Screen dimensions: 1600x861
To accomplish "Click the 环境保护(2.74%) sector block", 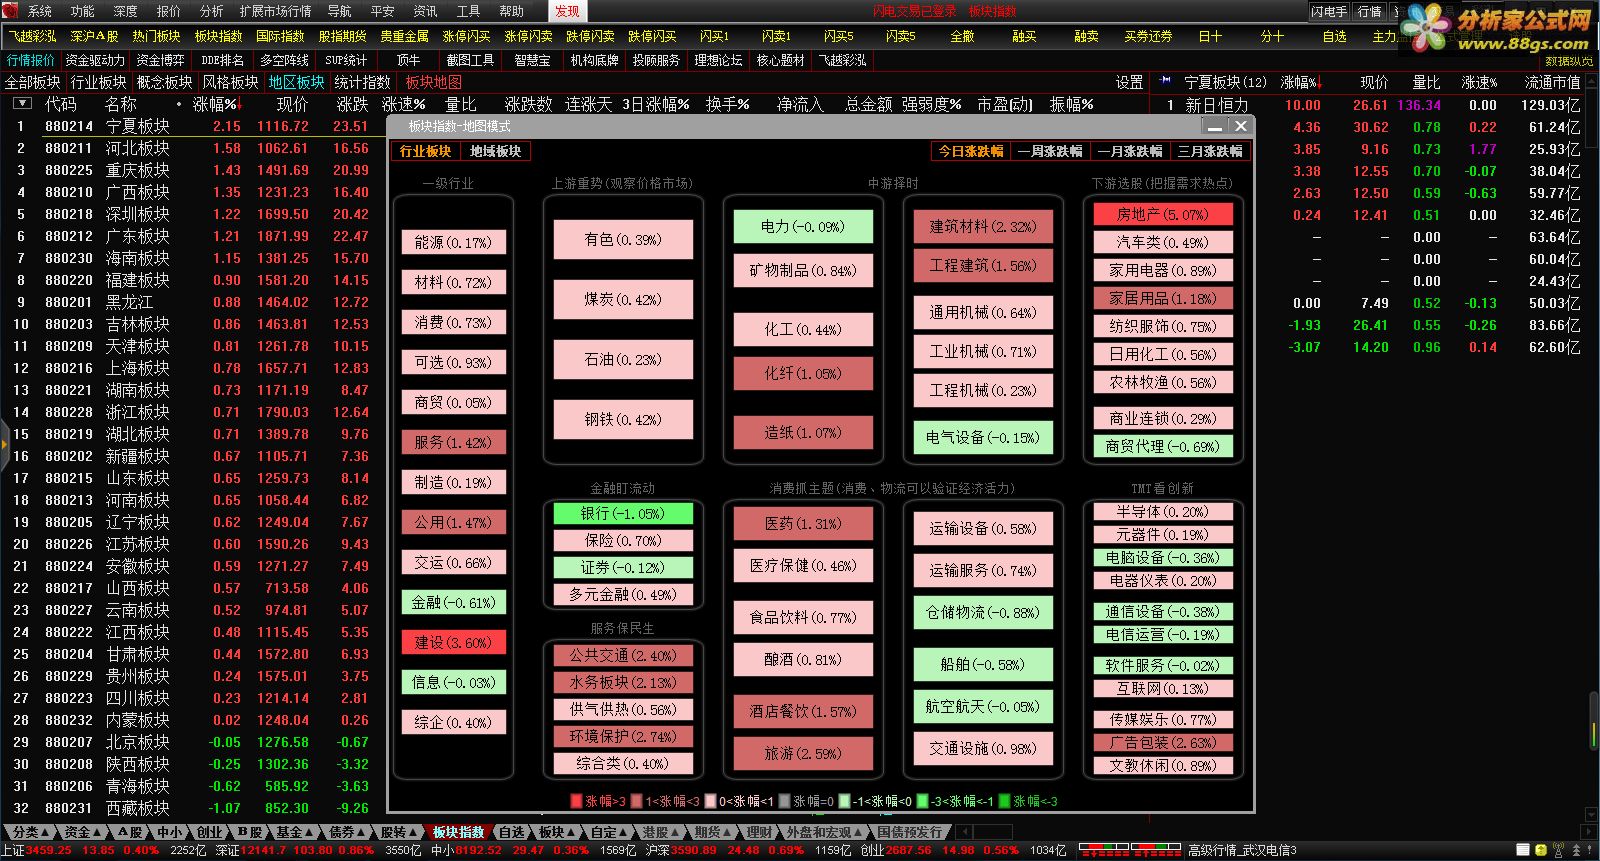I will click(622, 736).
